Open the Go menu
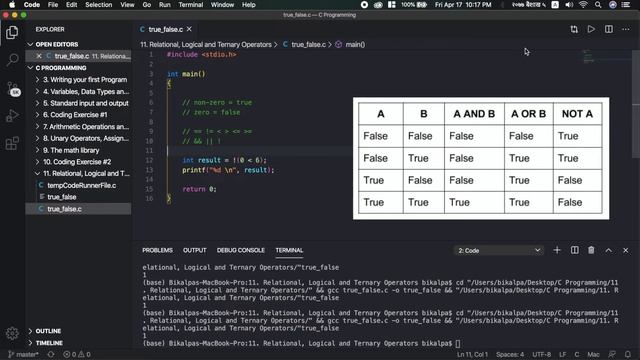Viewport: 640px width, 360px height. pyautogui.click(x=147, y=5)
